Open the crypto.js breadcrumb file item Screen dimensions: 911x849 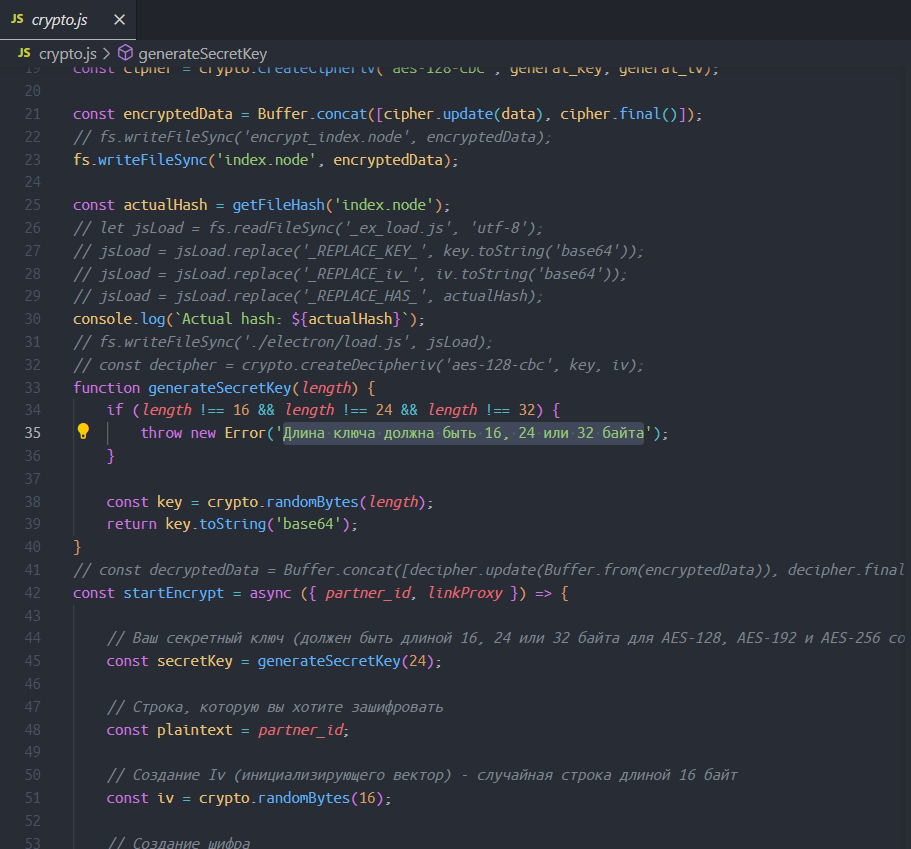tap(67, 54)
